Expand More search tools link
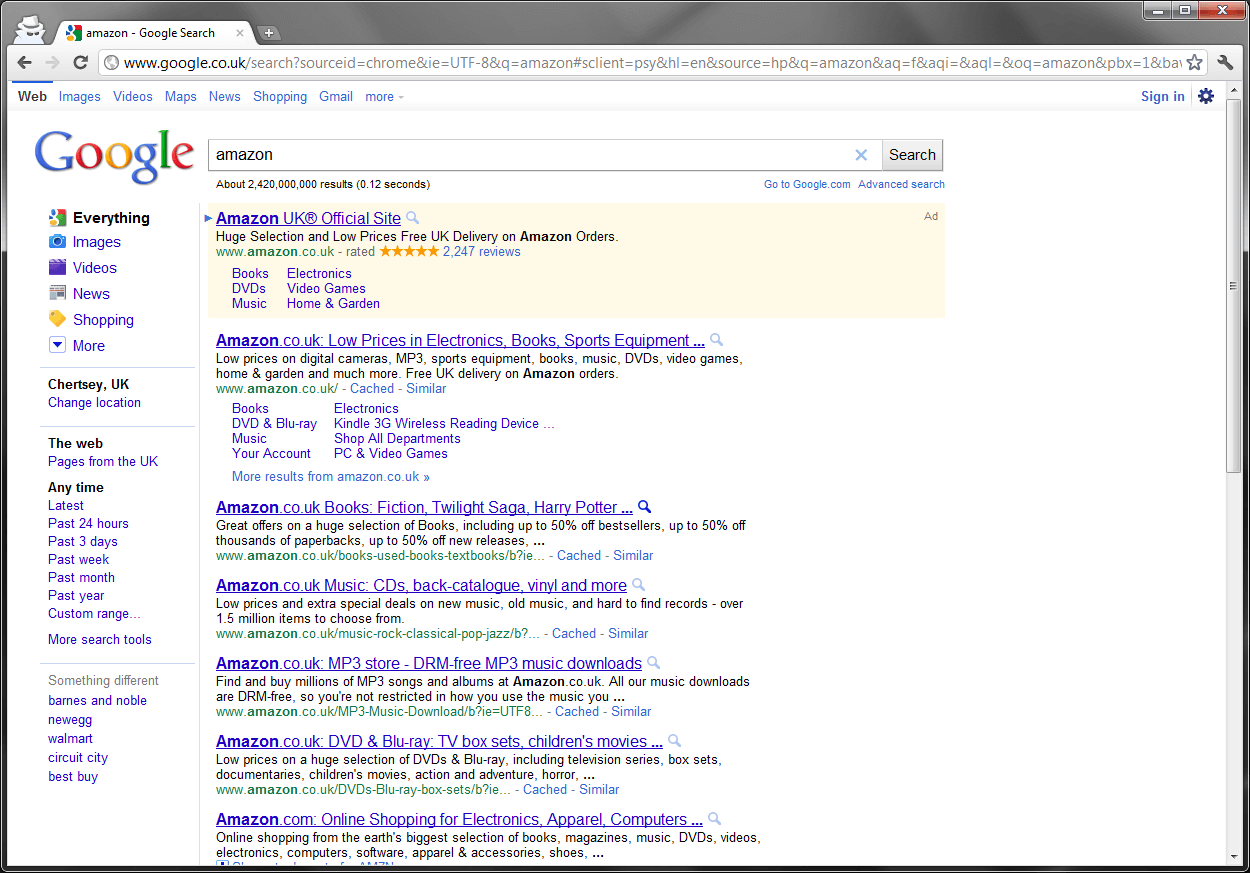The height and width of the screenshot is (873, 1250). tap(100, 639)
